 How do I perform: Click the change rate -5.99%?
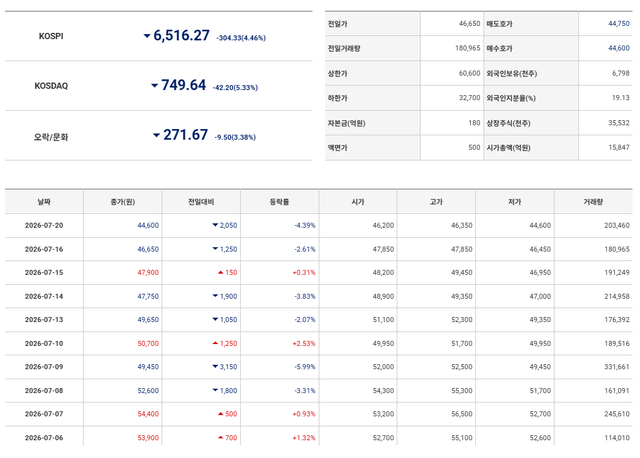coord(305,367)
